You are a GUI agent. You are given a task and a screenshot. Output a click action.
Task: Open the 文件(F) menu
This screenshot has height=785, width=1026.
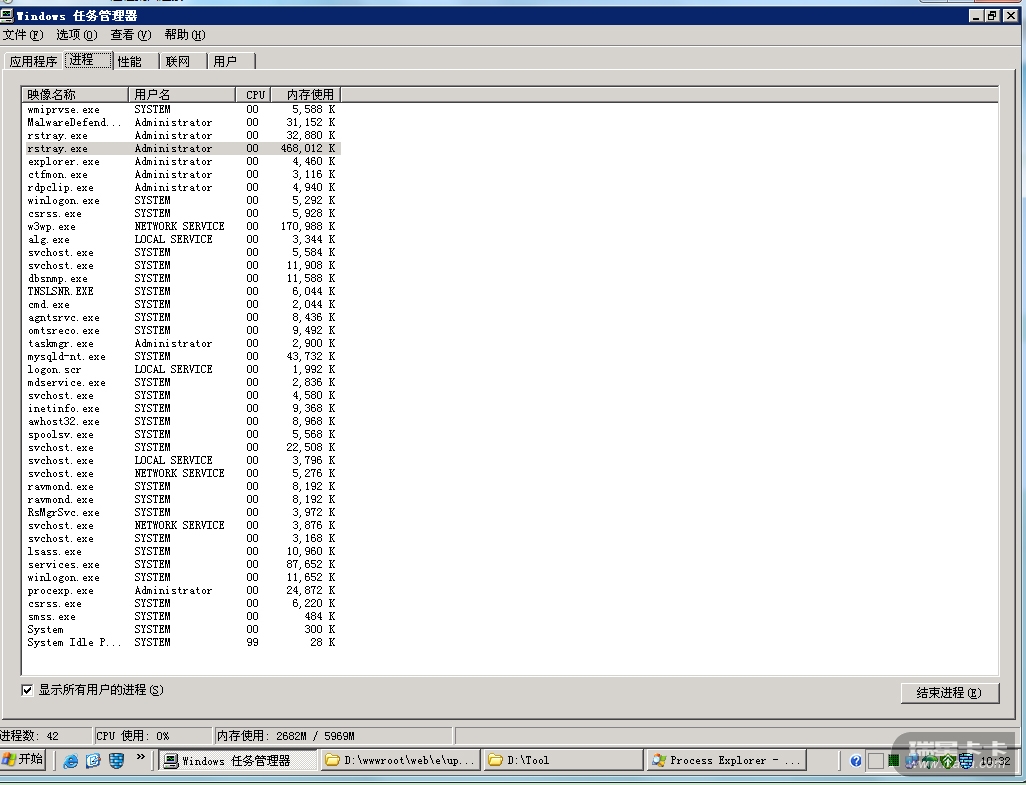point(23,35)
